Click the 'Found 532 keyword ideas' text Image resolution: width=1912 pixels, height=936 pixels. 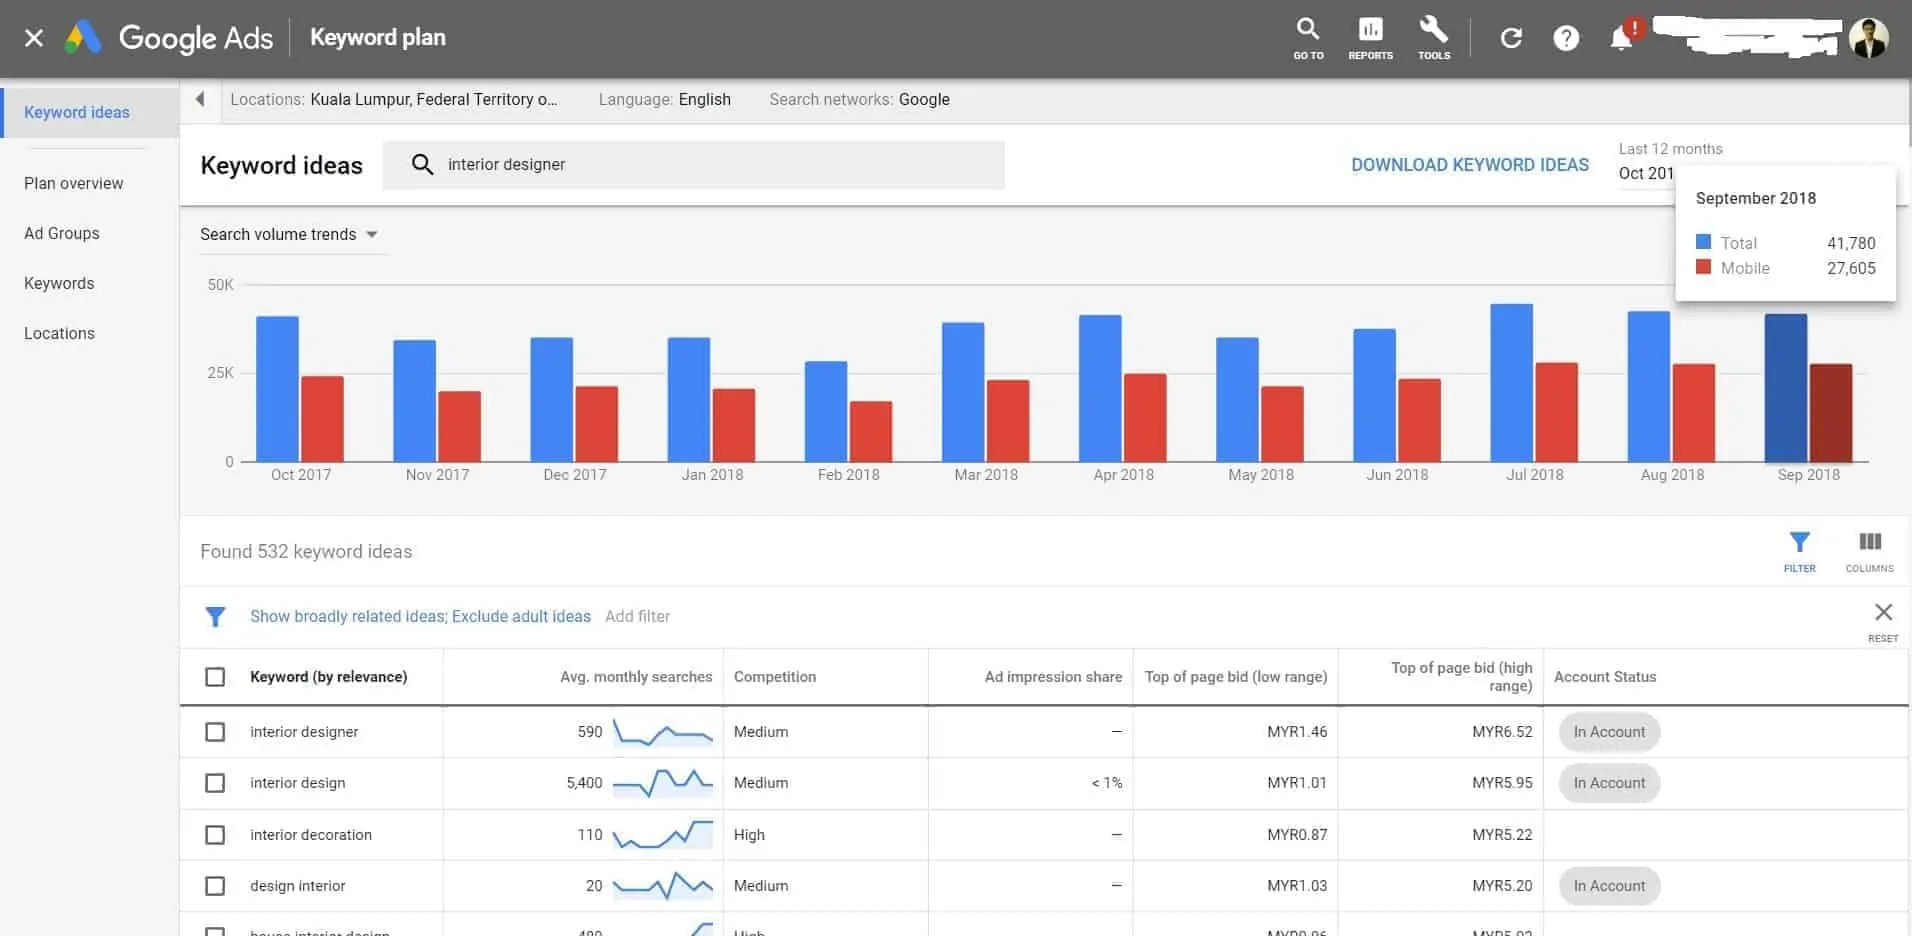click(x=306, y=551)
